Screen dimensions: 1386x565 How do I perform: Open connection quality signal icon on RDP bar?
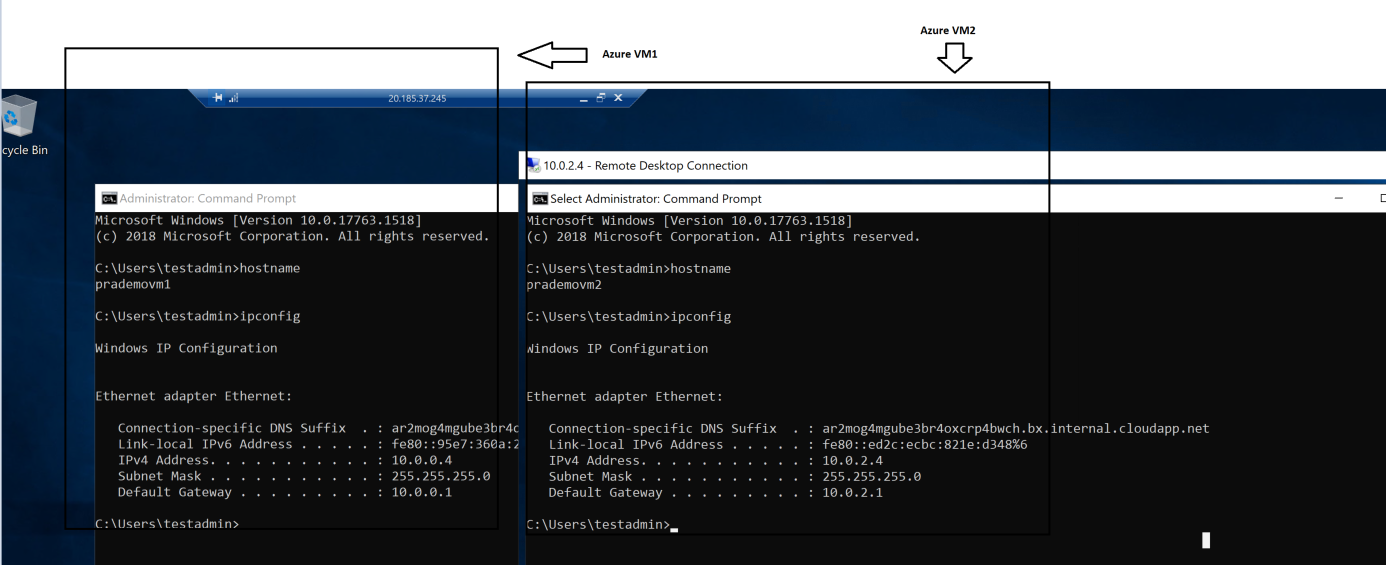[x=234, y=98]
